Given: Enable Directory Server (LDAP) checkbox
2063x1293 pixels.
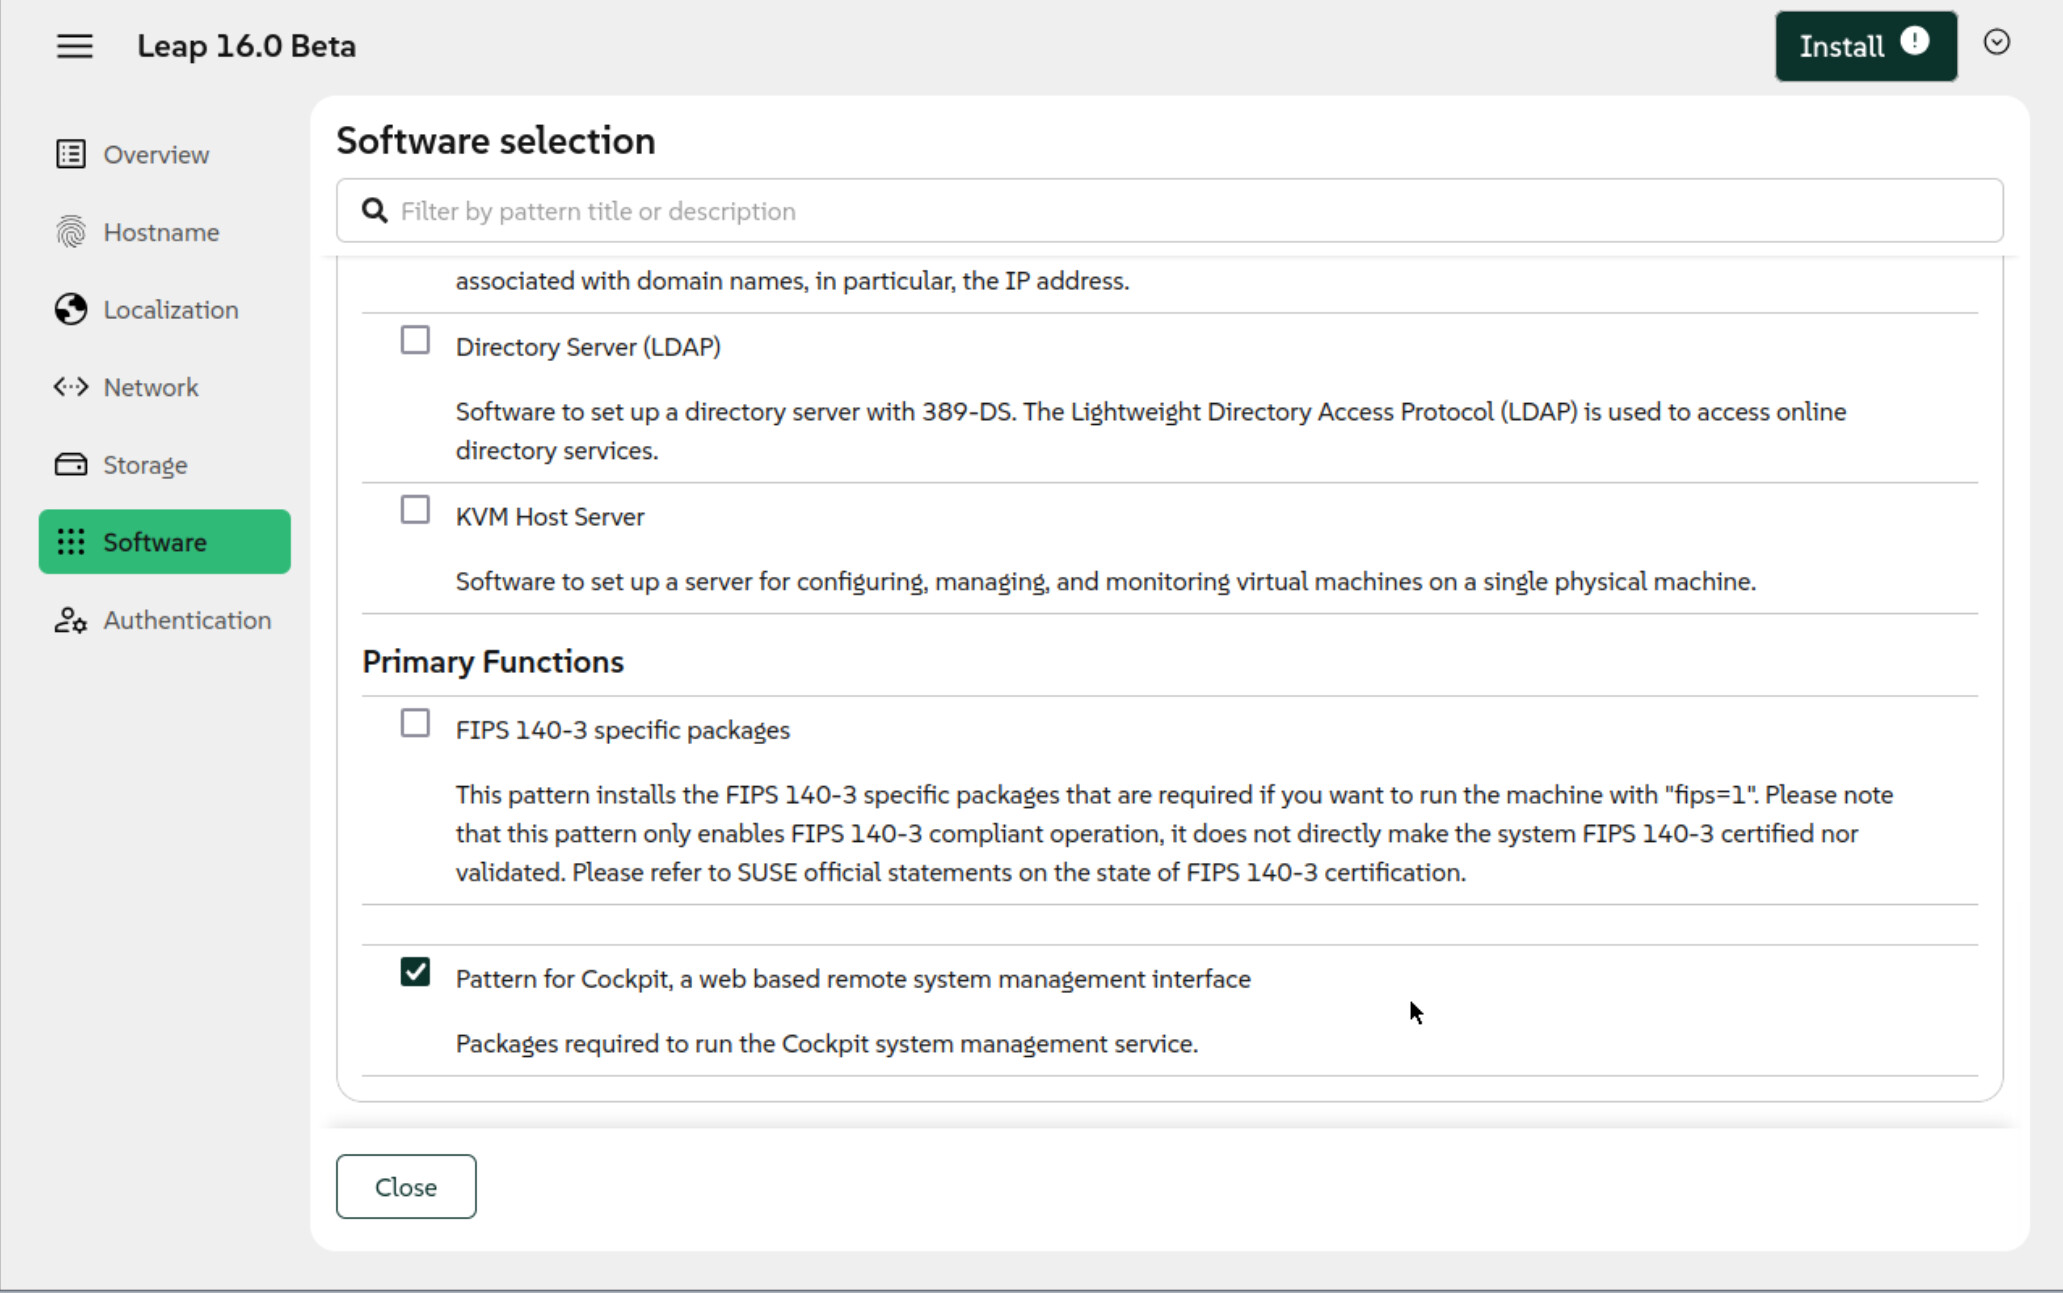Looking at the screenshot, I should tap(415, 341).
